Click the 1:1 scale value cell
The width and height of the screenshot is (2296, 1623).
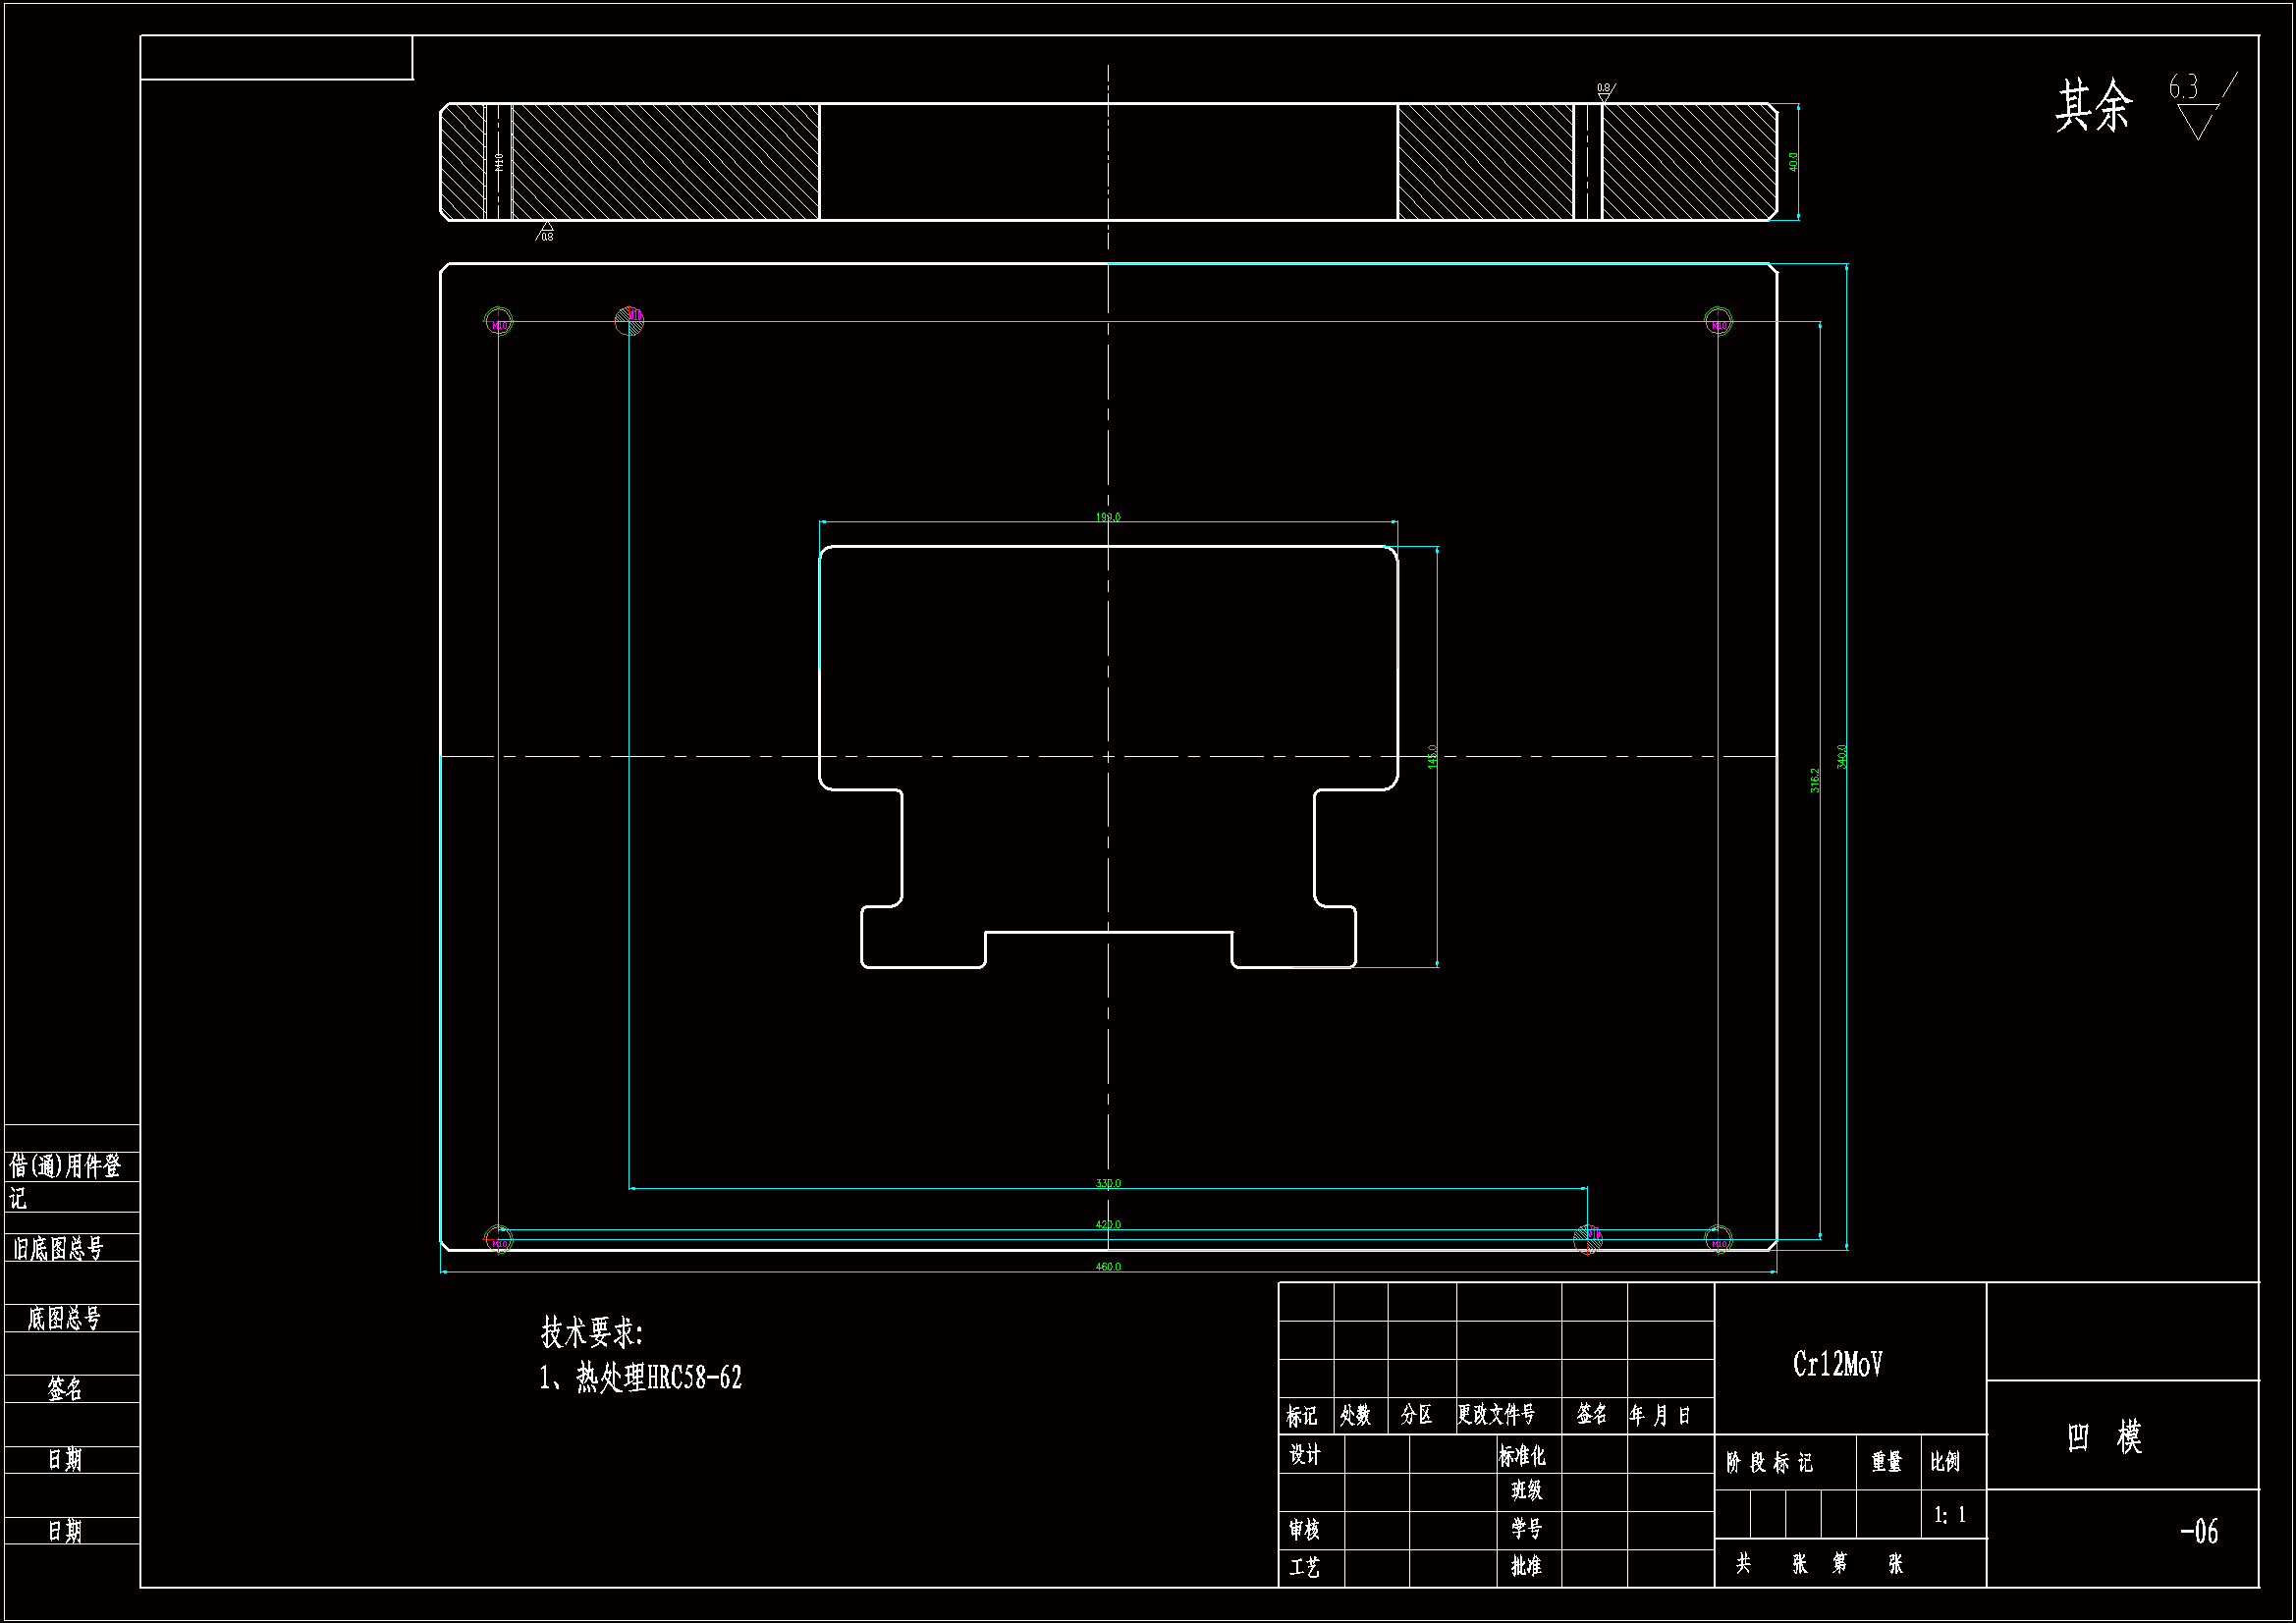point(1950,1515)
